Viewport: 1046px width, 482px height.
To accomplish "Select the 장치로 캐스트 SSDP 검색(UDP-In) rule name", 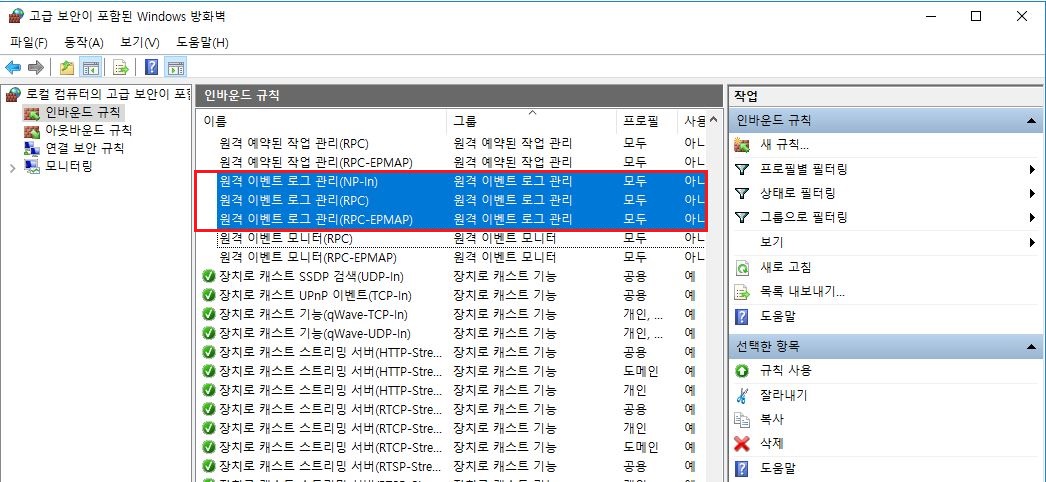I will click(x=311, y=276).
